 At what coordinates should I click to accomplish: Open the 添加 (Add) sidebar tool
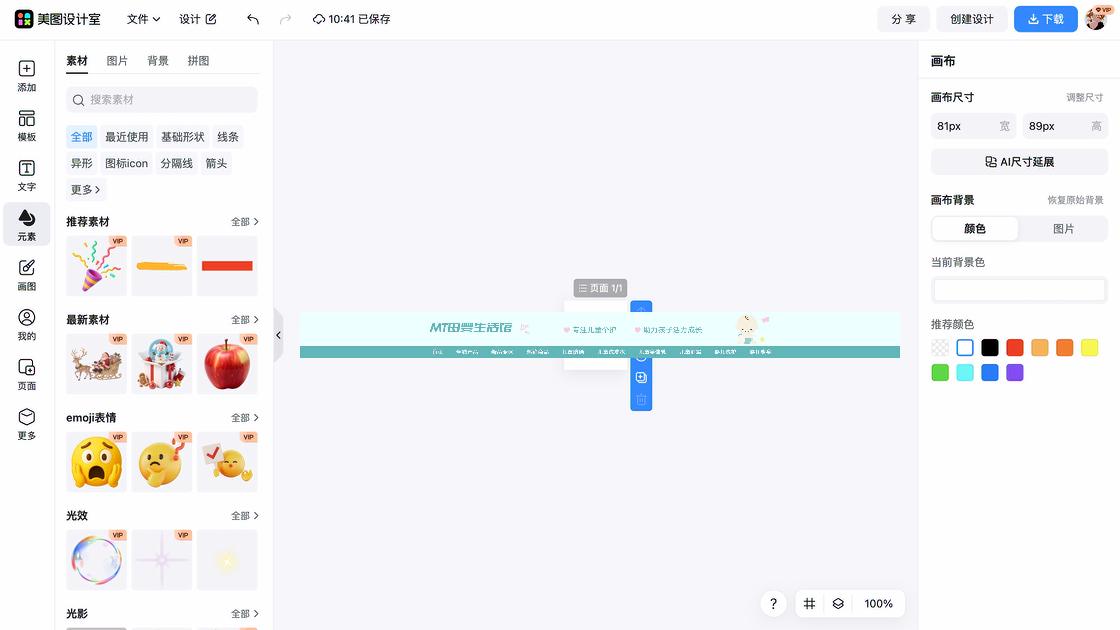[26, 76]
